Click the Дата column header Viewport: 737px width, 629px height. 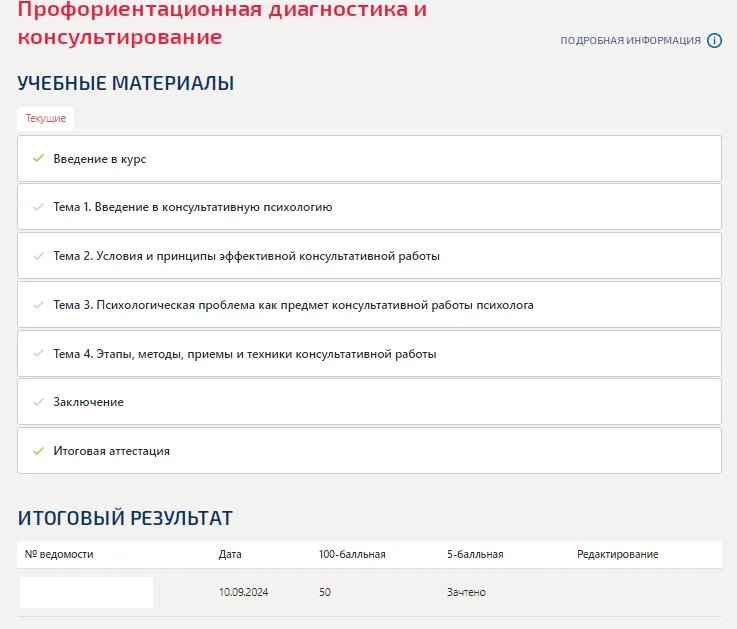point(230,554)
